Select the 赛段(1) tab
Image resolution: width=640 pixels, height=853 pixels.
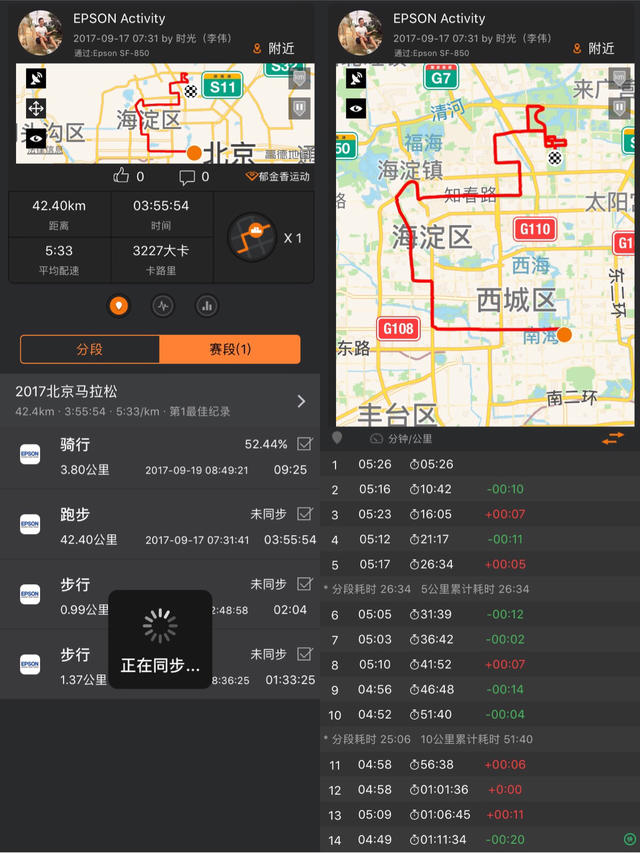pos(230,349)
